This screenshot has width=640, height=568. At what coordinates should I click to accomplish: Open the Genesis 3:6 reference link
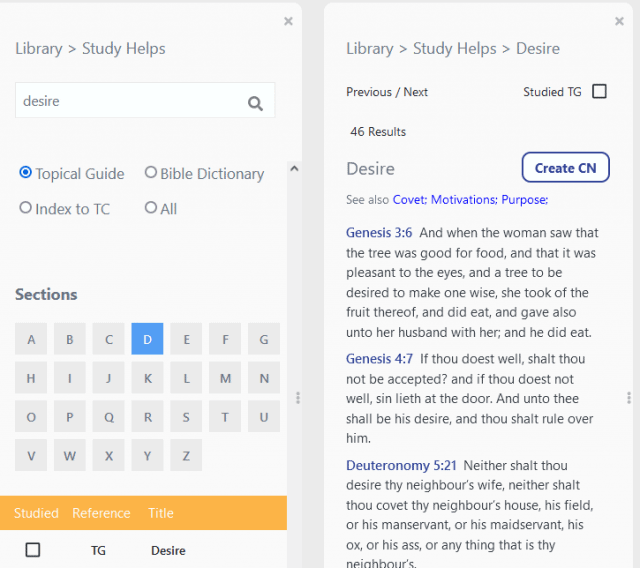[378, 232]
